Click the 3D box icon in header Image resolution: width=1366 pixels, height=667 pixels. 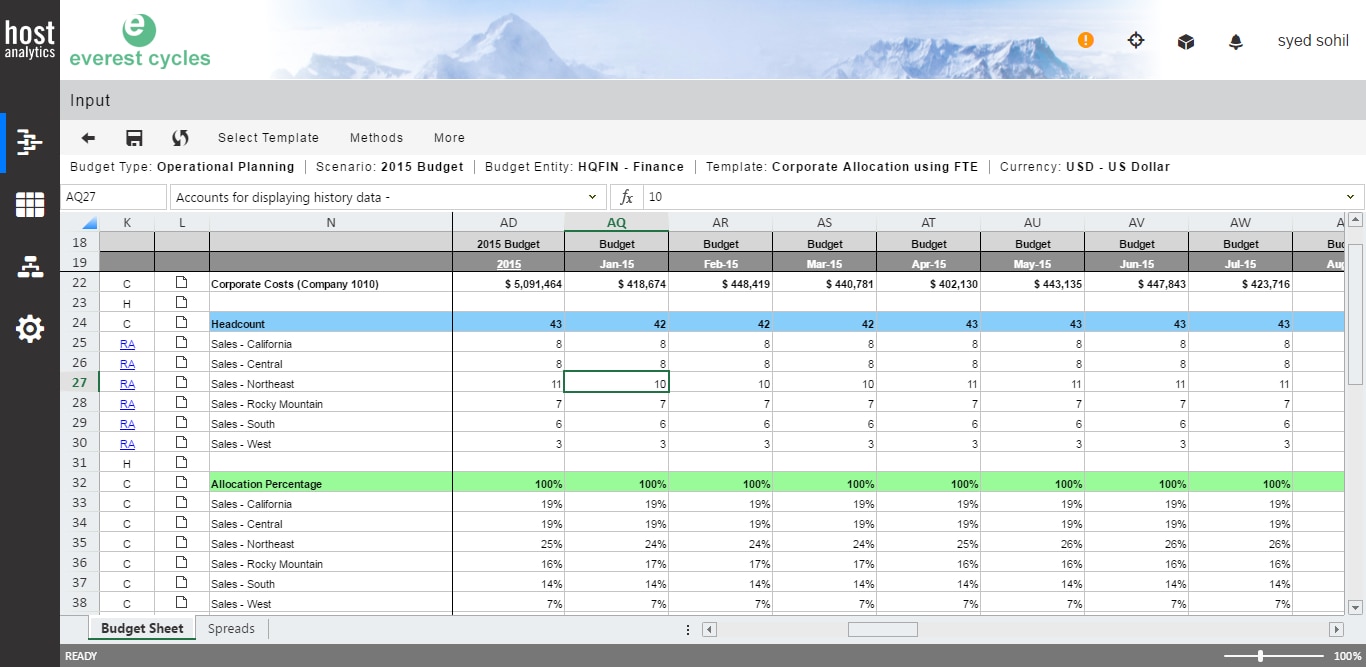[1186, 41]
